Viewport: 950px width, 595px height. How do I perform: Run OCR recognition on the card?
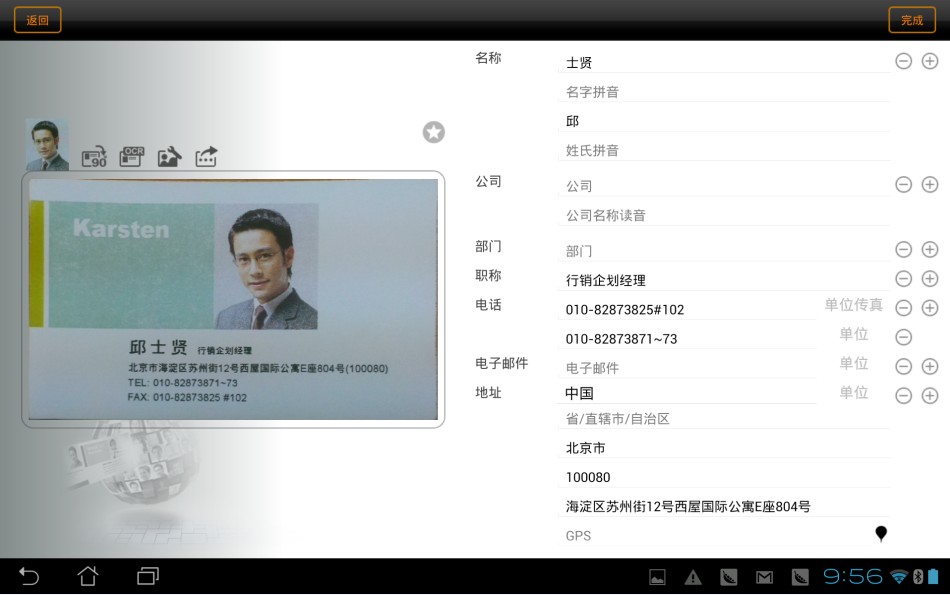(x=132, y=156)
